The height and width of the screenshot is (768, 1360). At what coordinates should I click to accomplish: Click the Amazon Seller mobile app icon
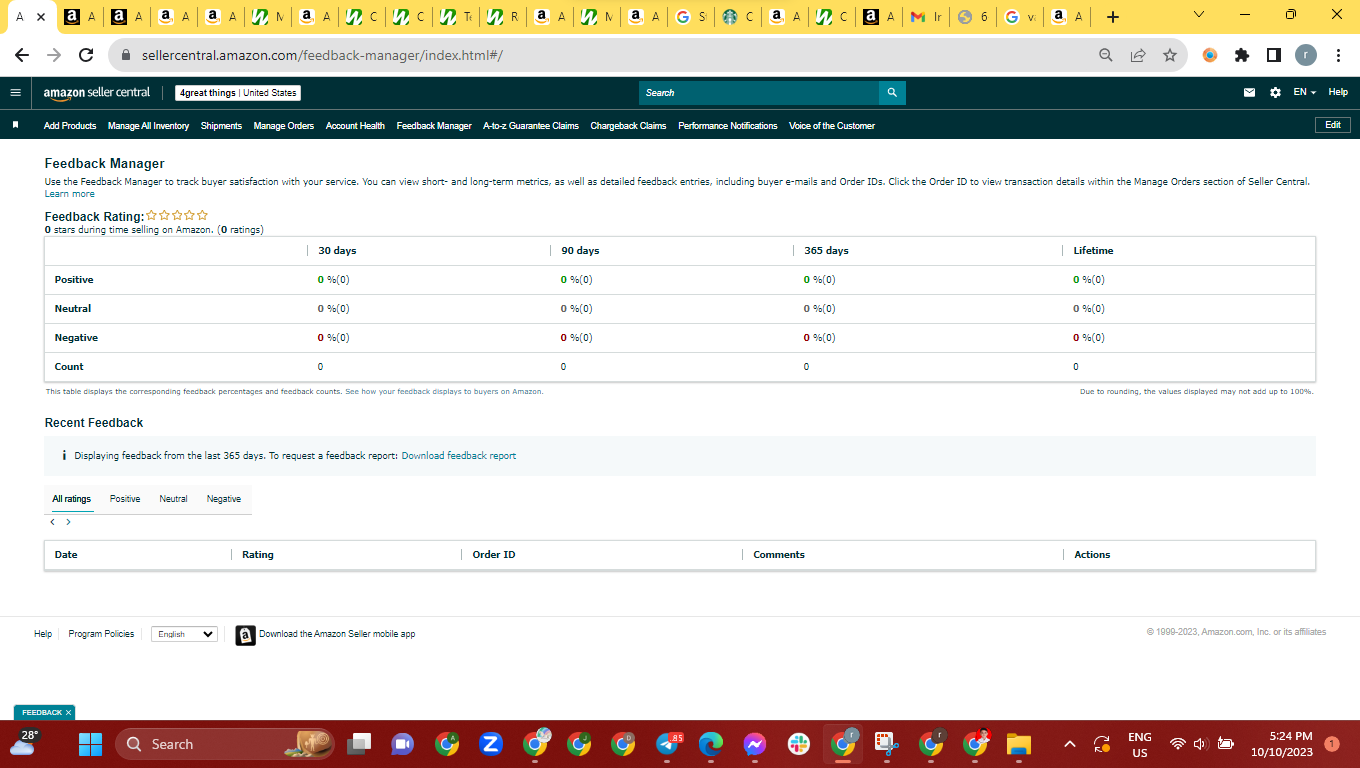pyautogui.click(x=245, y=635)
